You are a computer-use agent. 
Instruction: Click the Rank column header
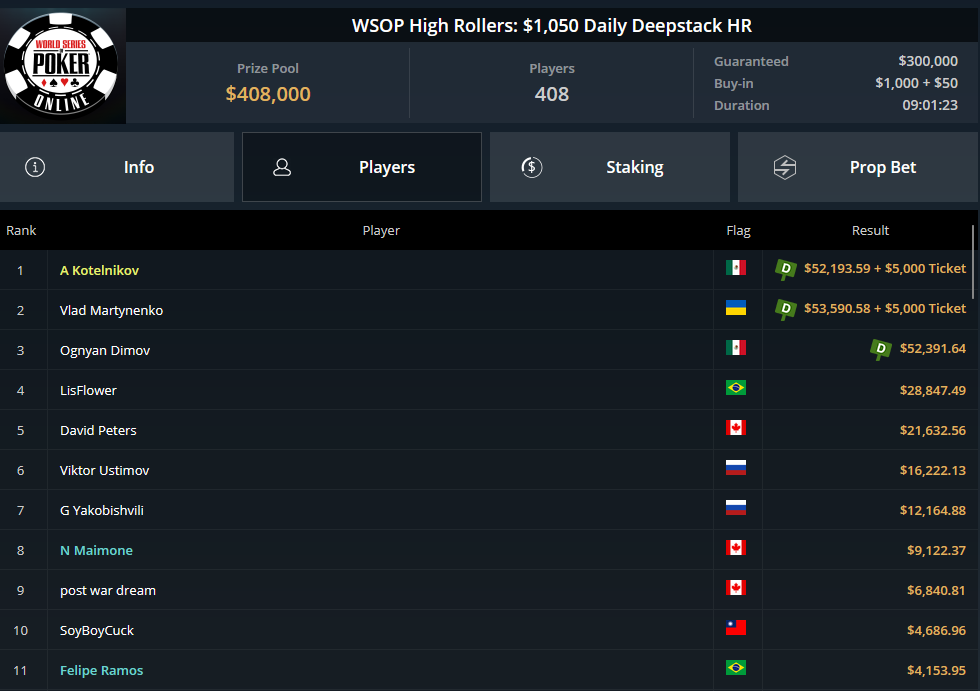point(21,231)
